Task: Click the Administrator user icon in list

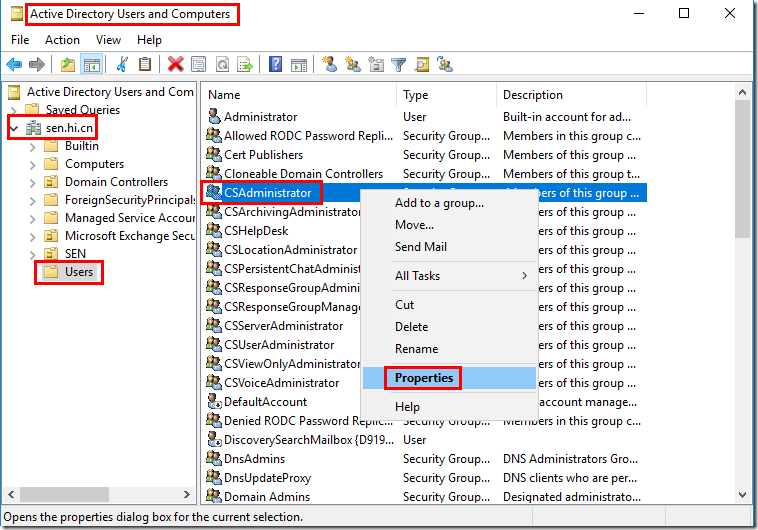Action: 214,117
